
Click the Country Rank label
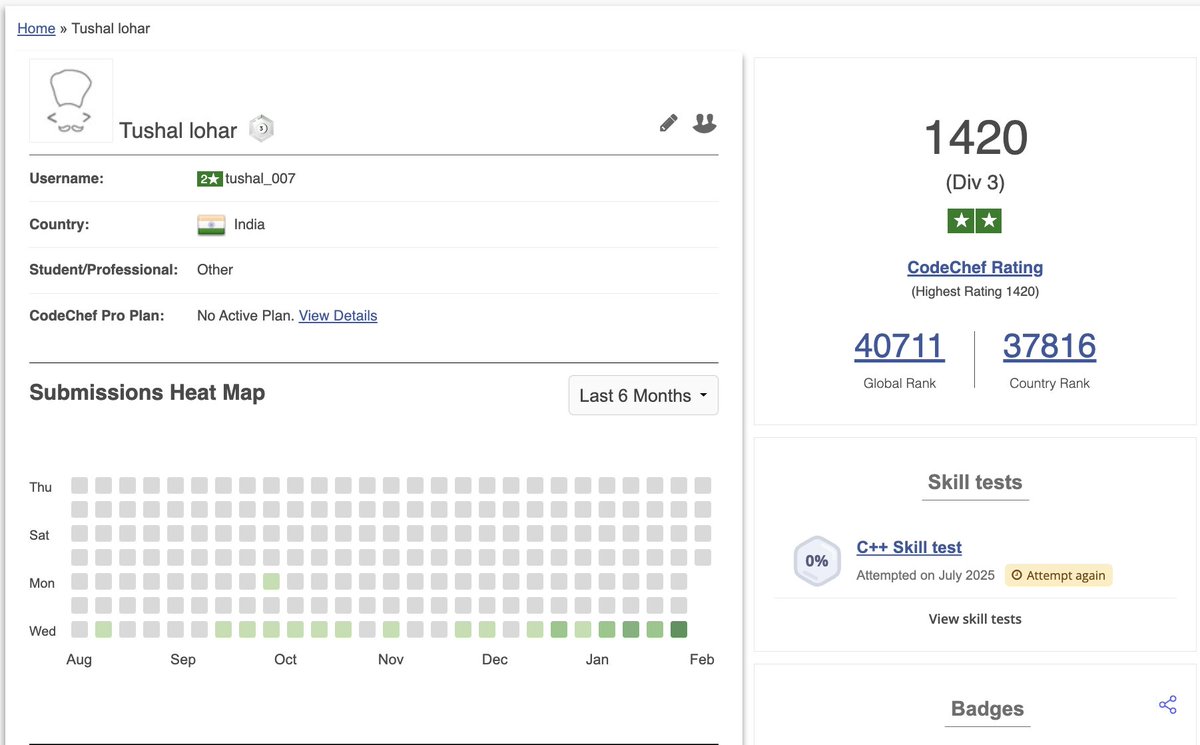tap(1049, 383)
